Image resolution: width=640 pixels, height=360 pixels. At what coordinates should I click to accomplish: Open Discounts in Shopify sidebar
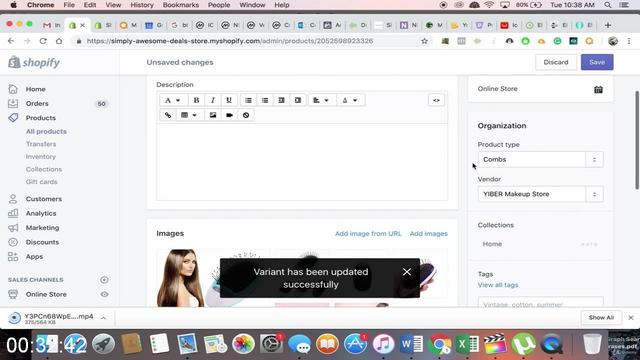point(42,242)
